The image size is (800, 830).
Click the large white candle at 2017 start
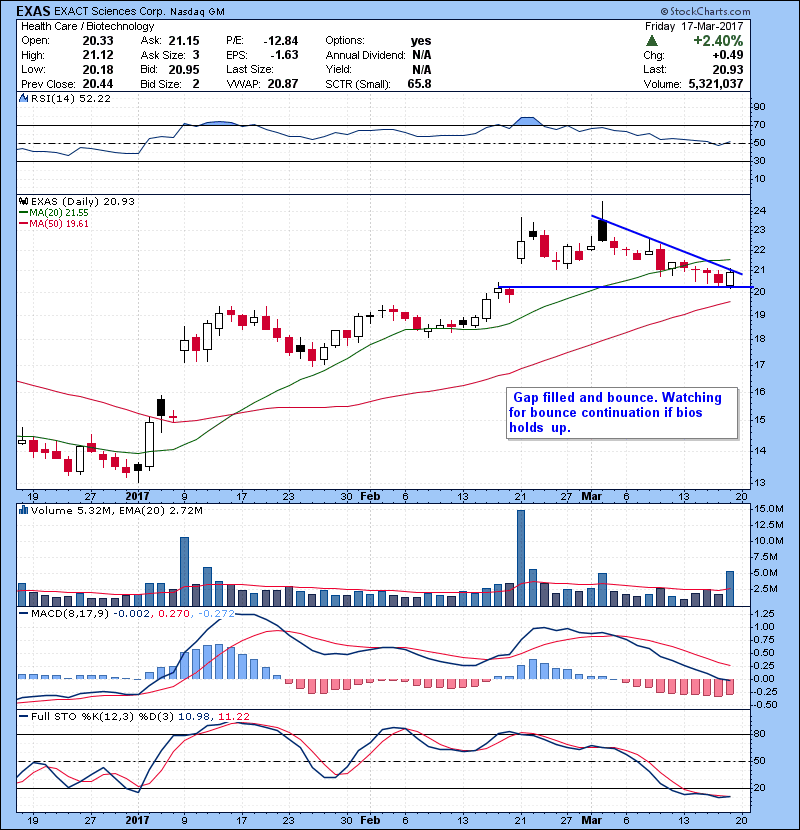tap(150, 444)
